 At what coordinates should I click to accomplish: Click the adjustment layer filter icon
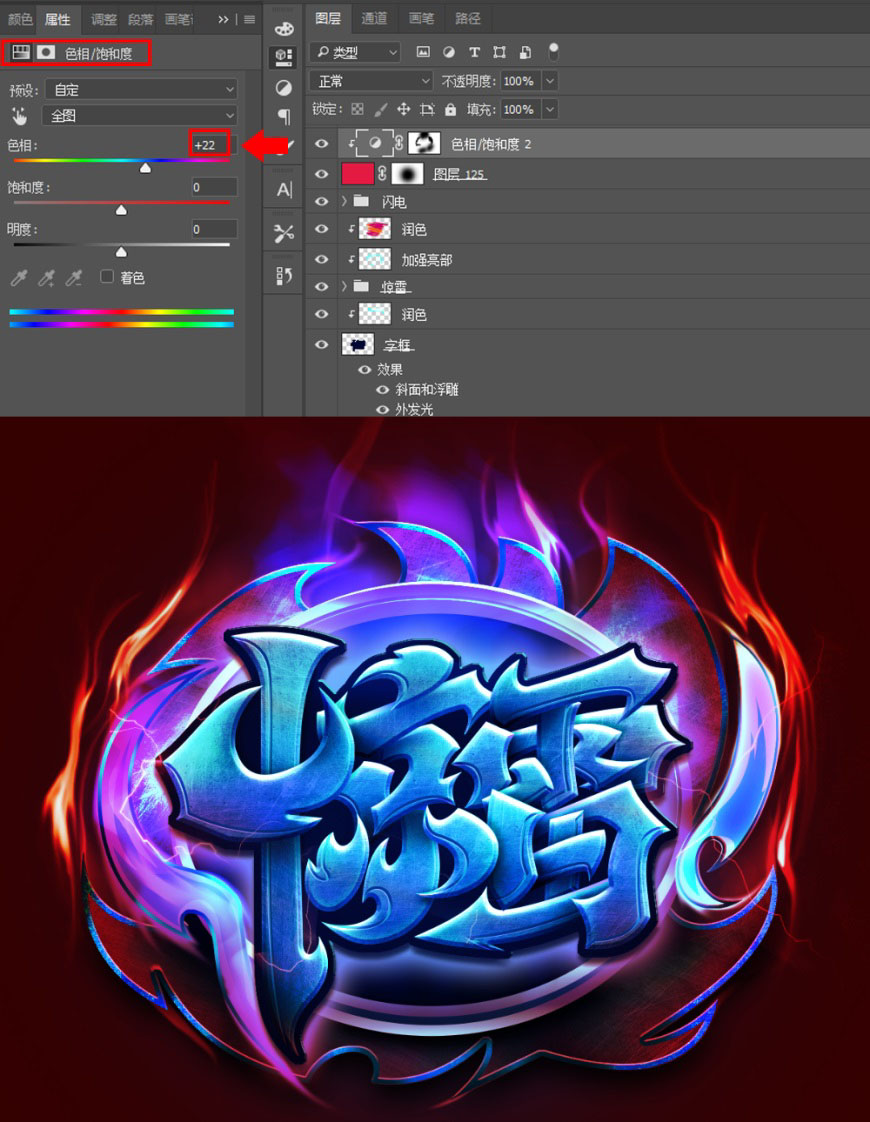click(x=449, y=52)
